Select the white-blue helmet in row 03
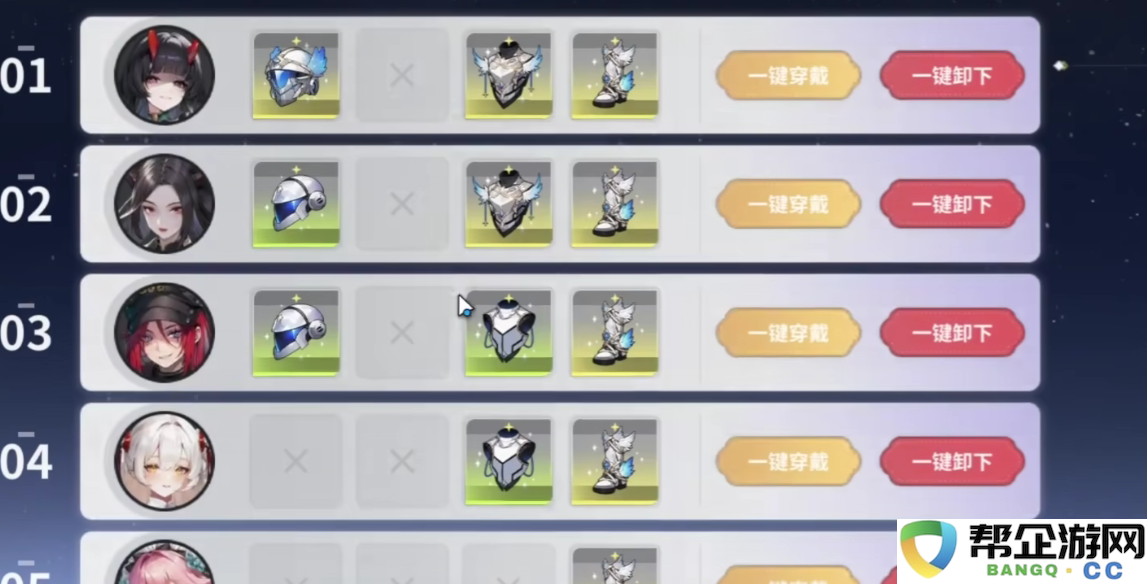Image resolution: width=1147 pixels, height=584 pixels. (296, 333)
